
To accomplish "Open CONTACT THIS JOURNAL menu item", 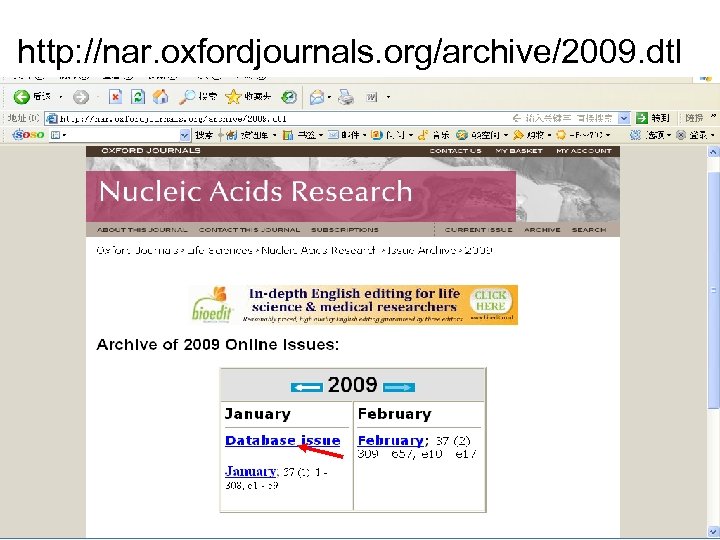I will point(249,230).
